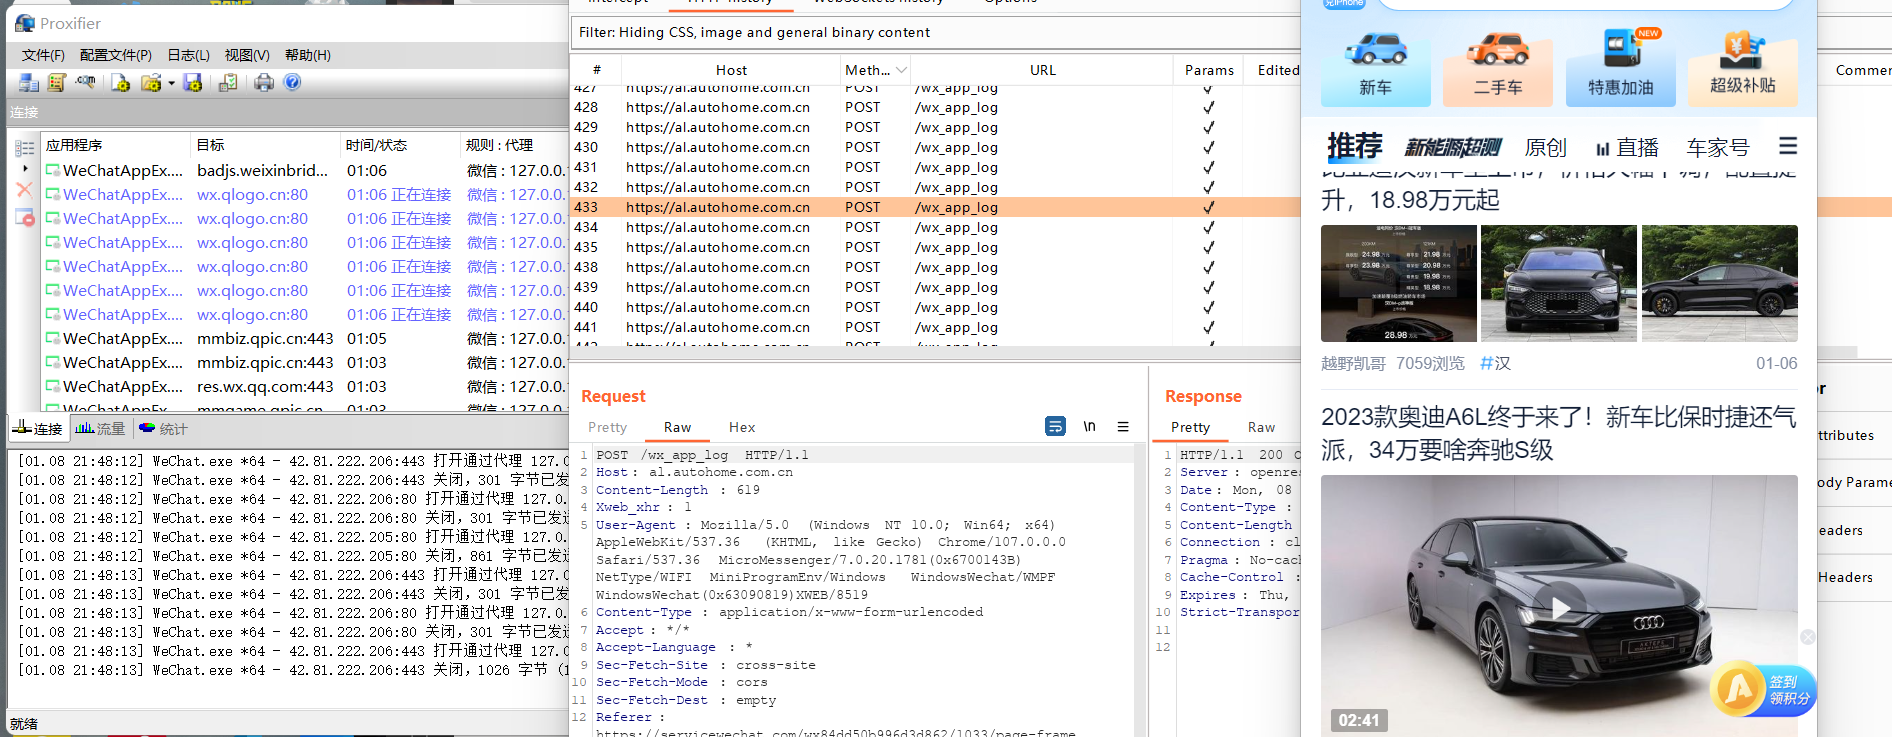Select history row number 433

tap(935, 207)
